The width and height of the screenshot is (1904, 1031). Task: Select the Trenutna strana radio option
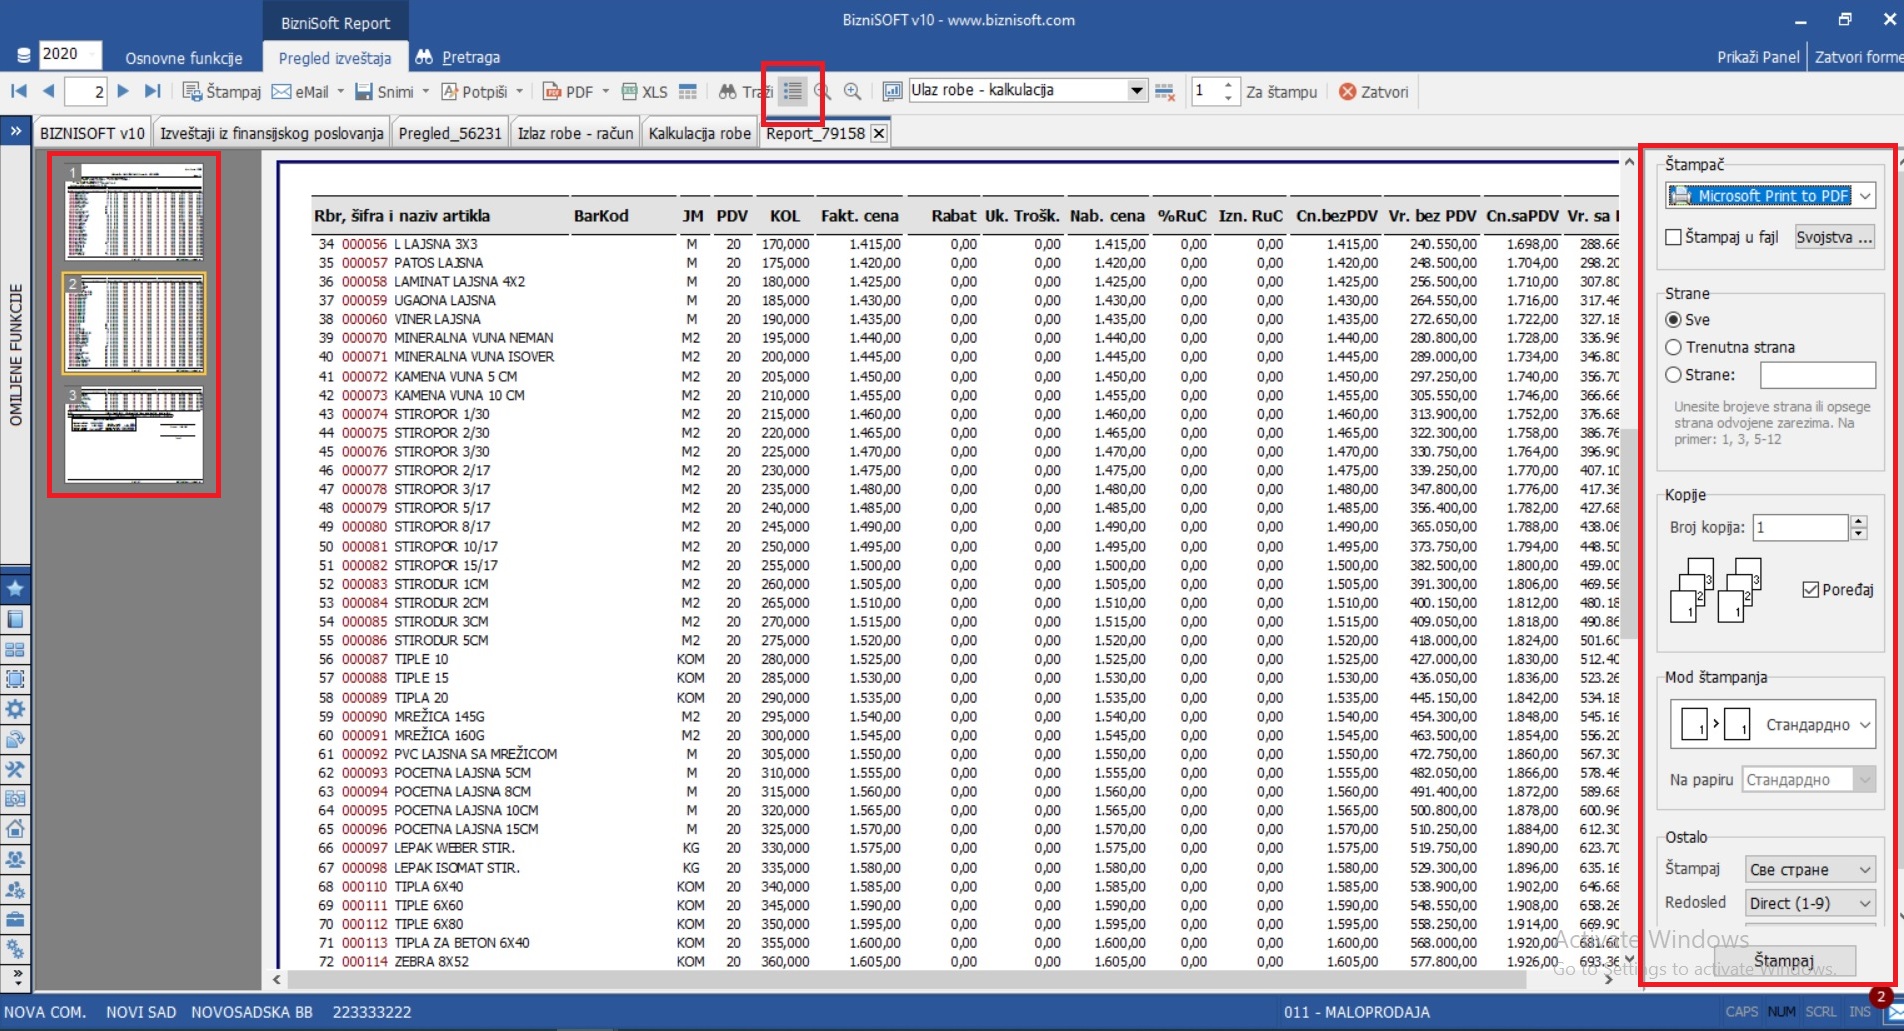pos(1673,347)
